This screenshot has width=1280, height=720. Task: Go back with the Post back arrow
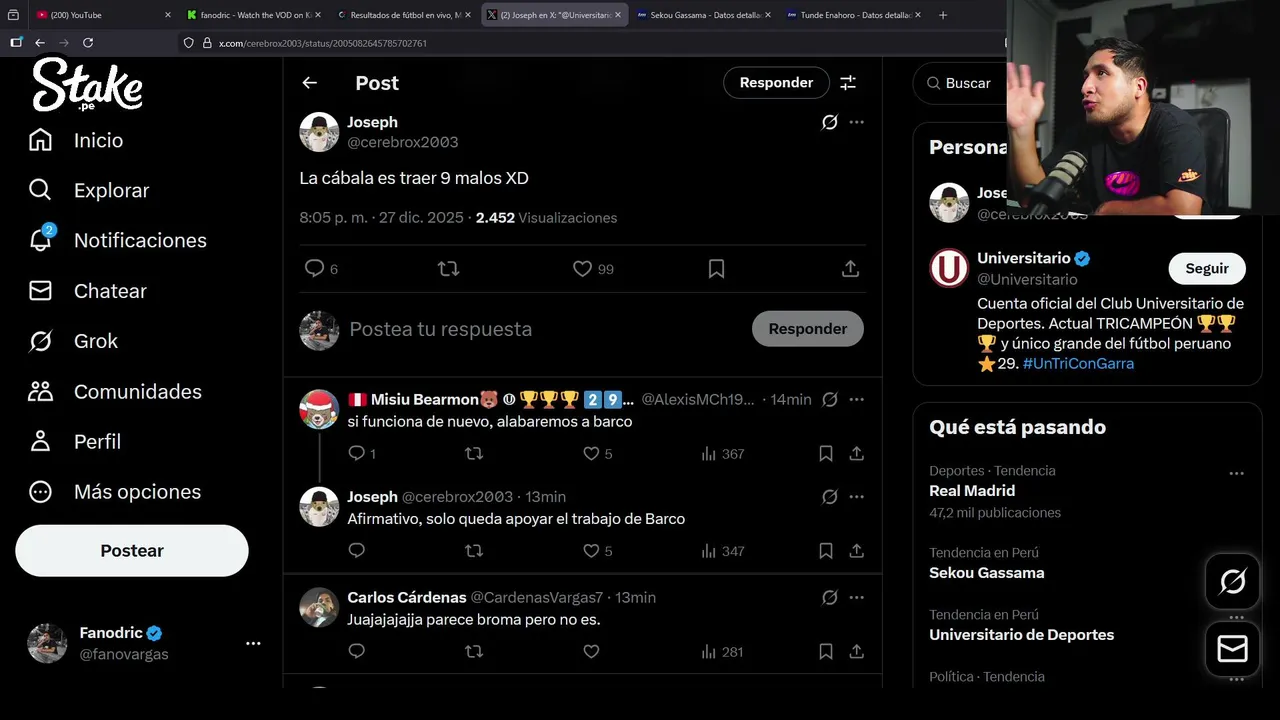click(x=310, y=83)
